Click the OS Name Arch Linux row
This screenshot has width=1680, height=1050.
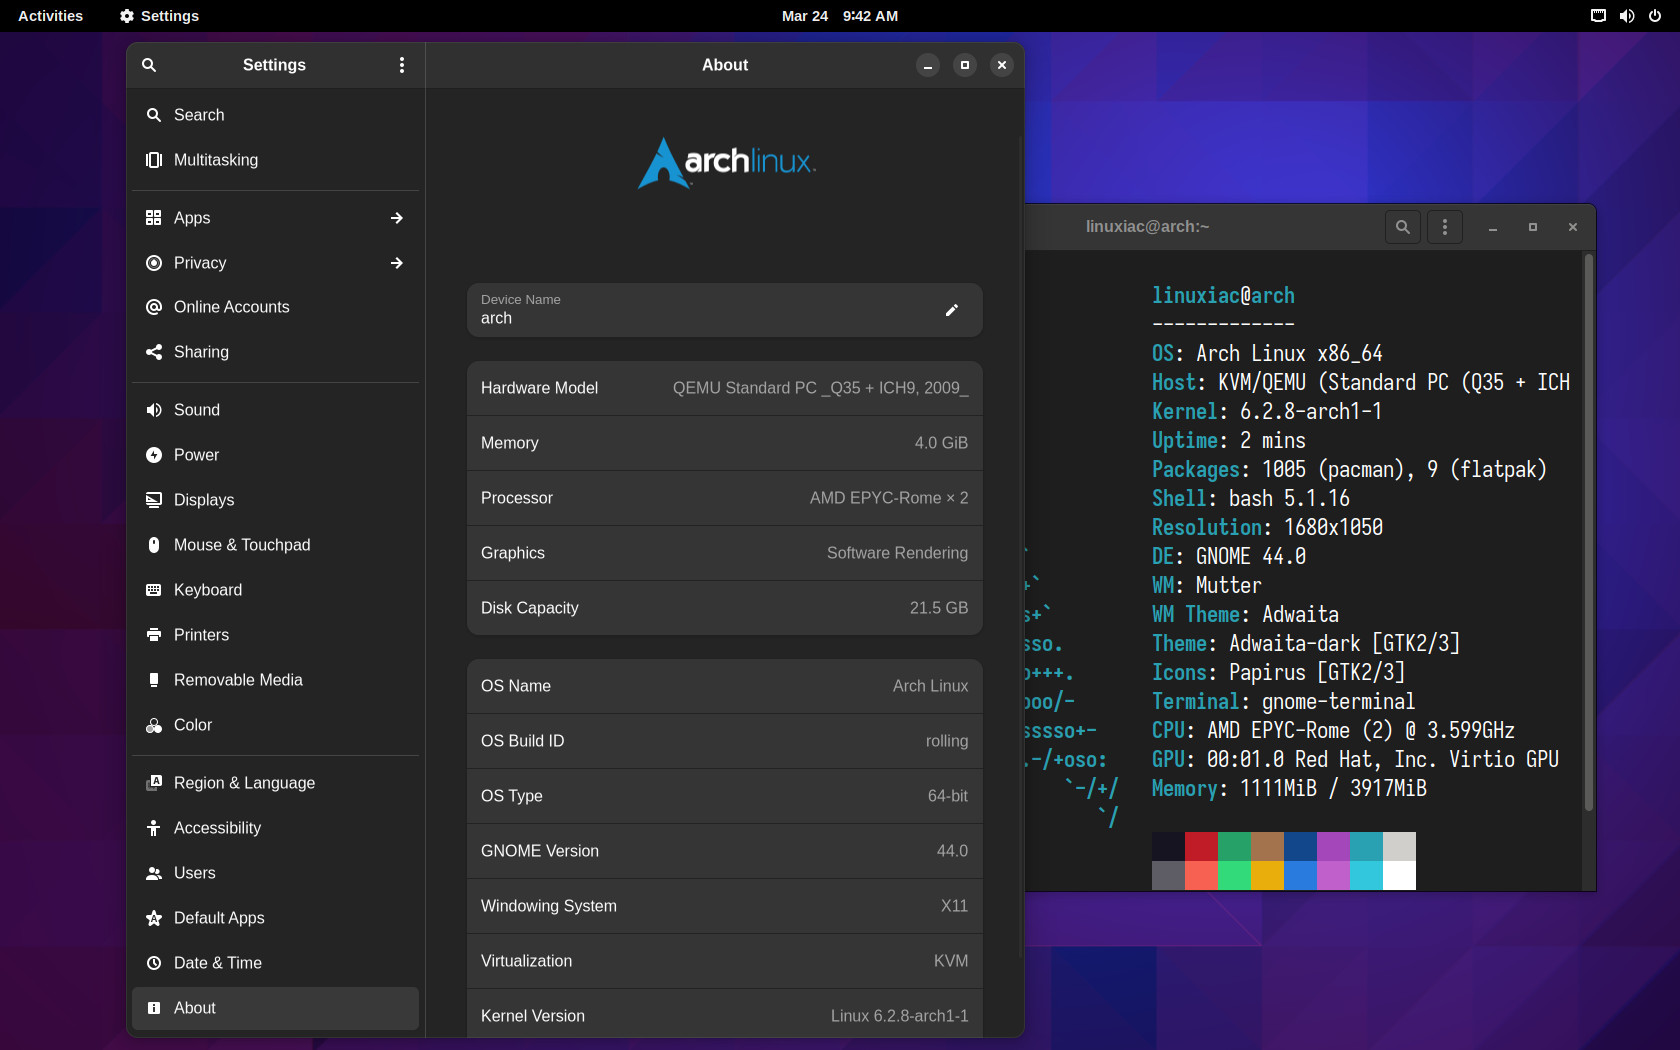tap(725, 686)
